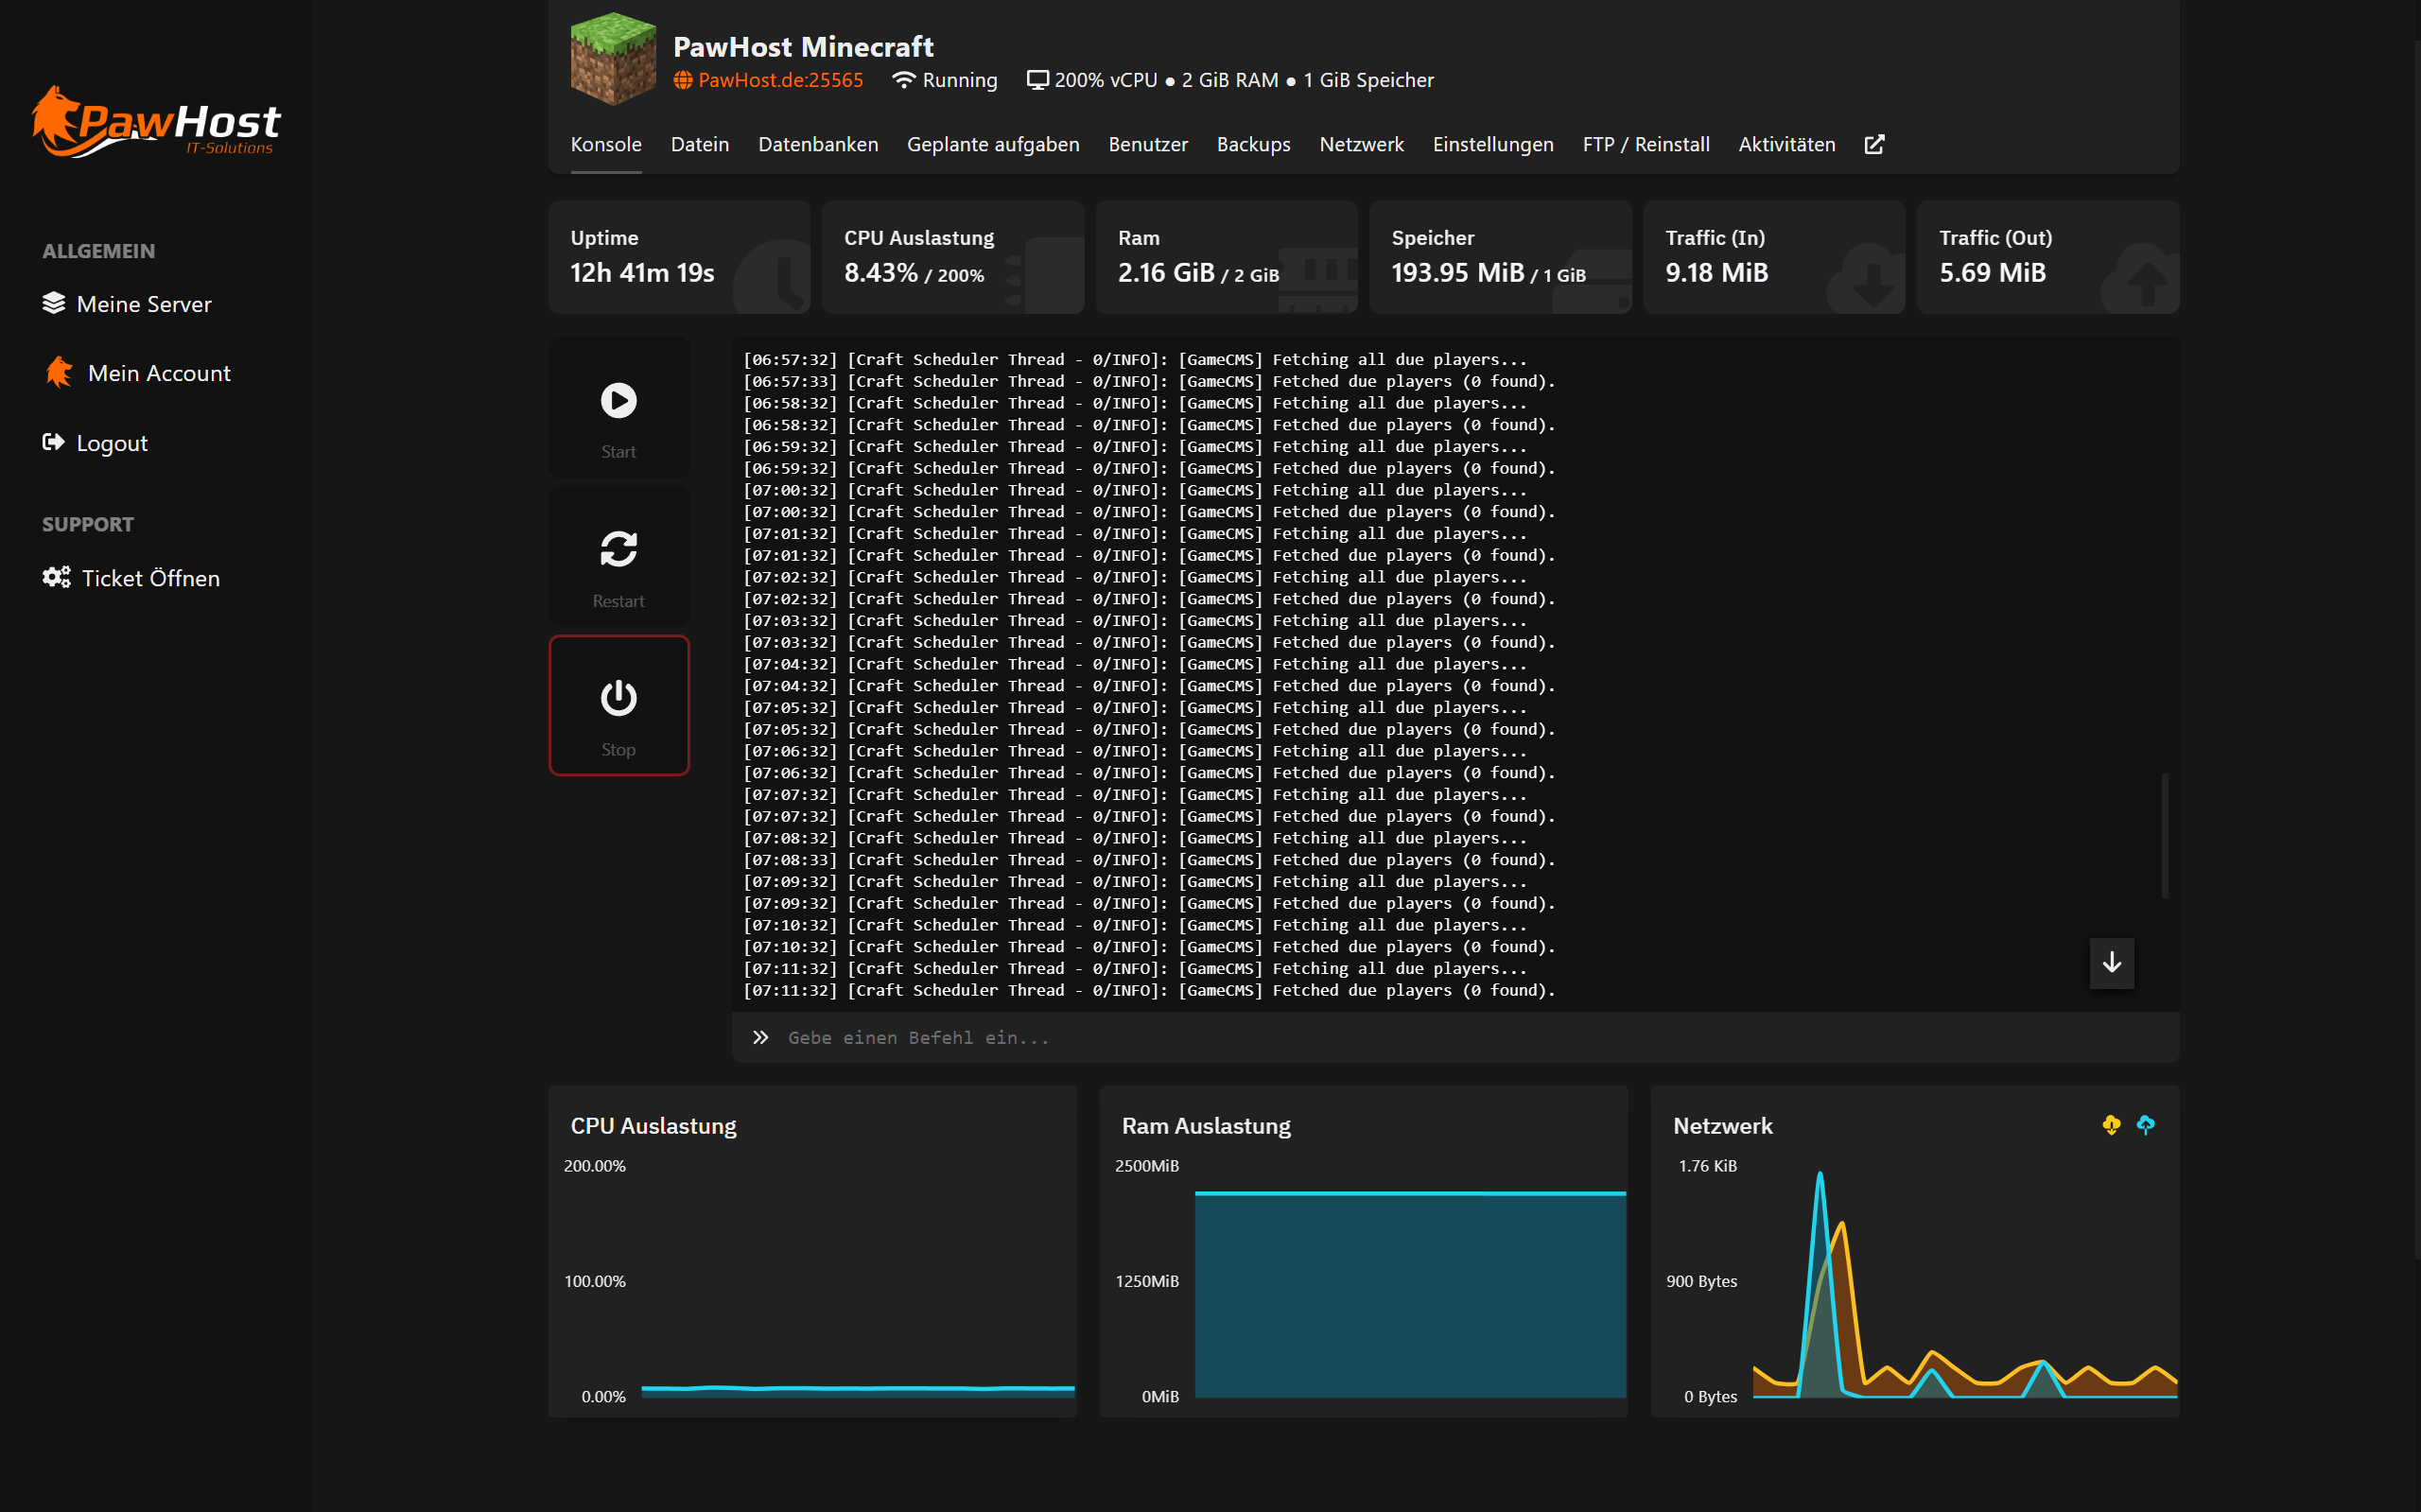This screenshot has height=1512, width=2421.
Task: Click the Traffic (In) card
Action: [x=1774, y=257]
